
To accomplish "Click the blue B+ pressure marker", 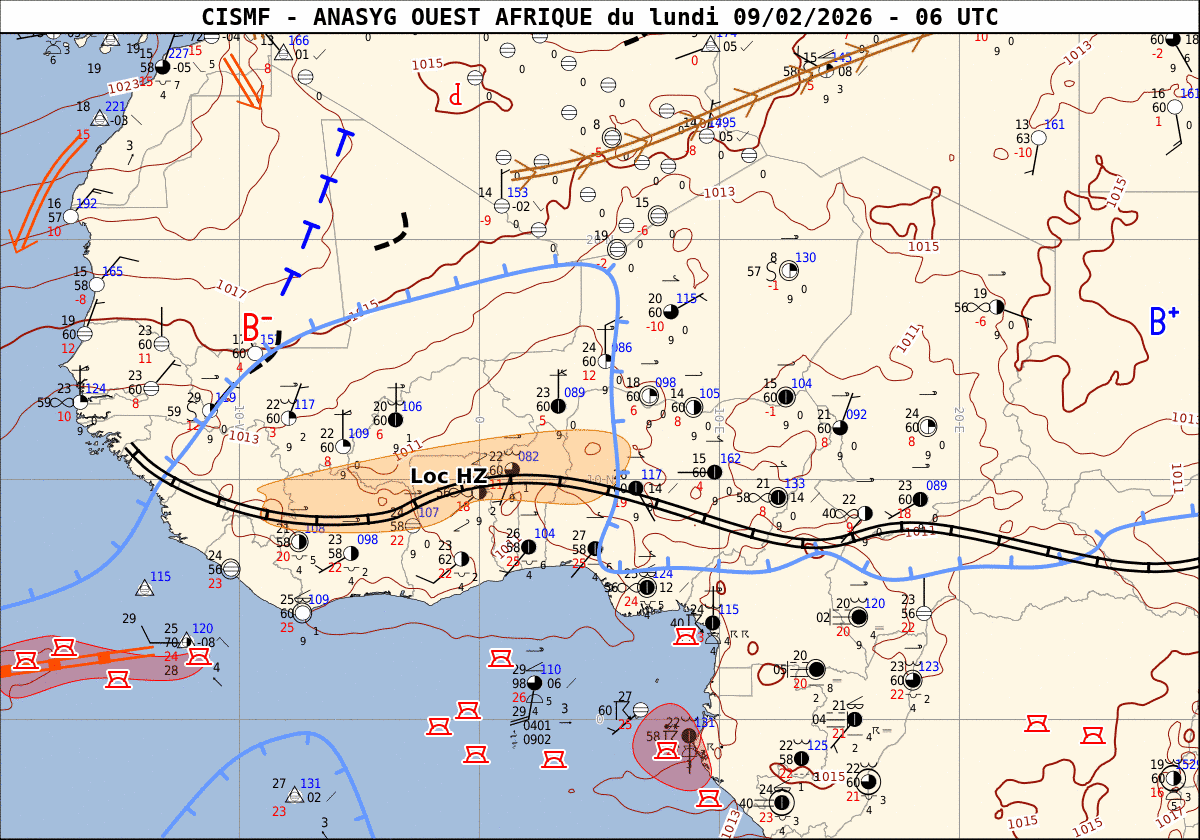I will click(1163, 321).
